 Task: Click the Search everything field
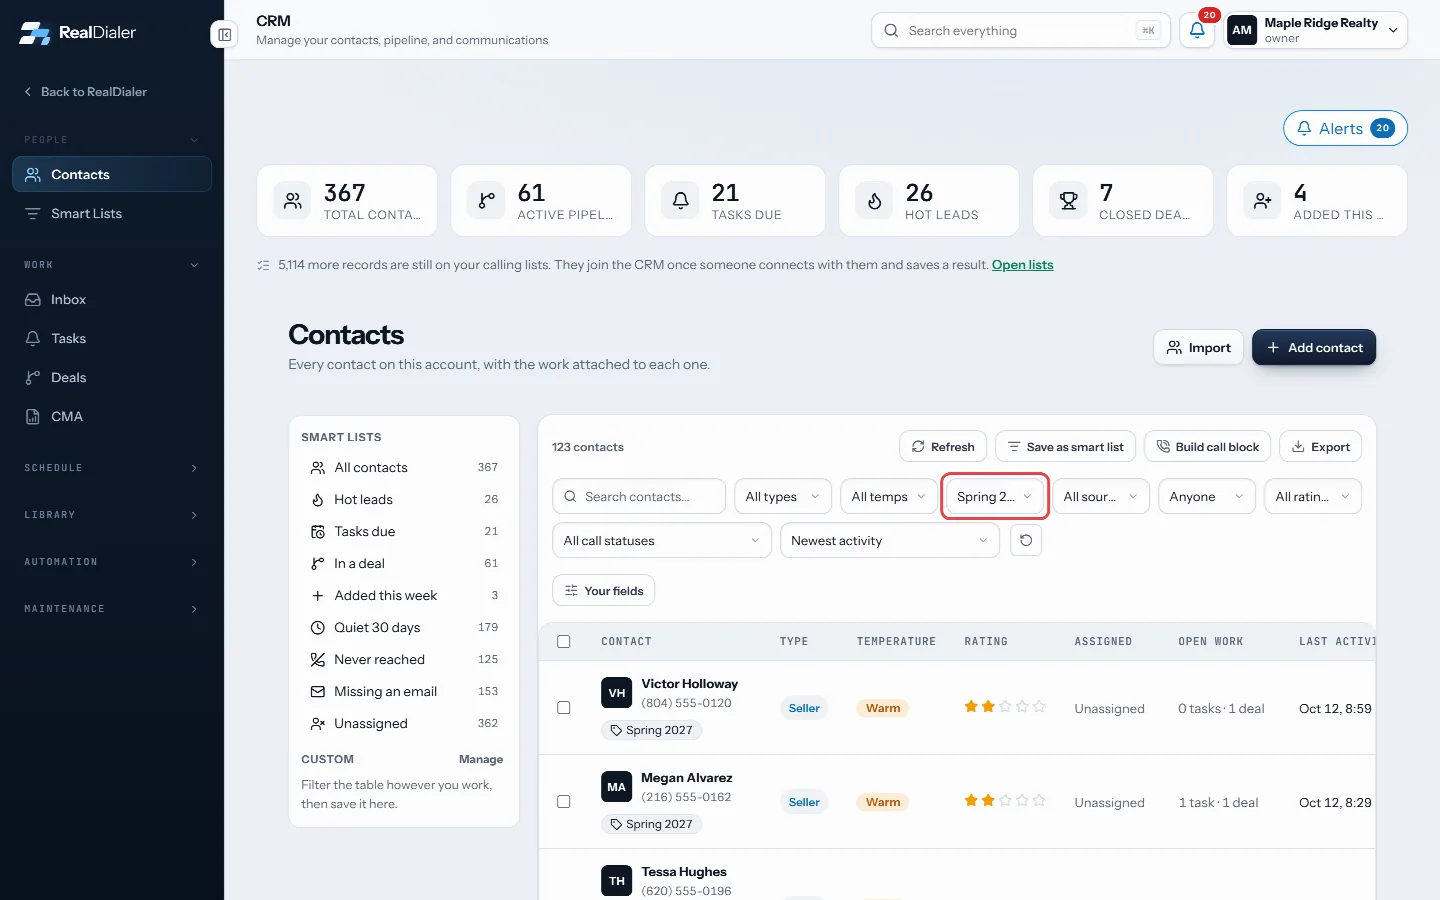click(1020, 31)
